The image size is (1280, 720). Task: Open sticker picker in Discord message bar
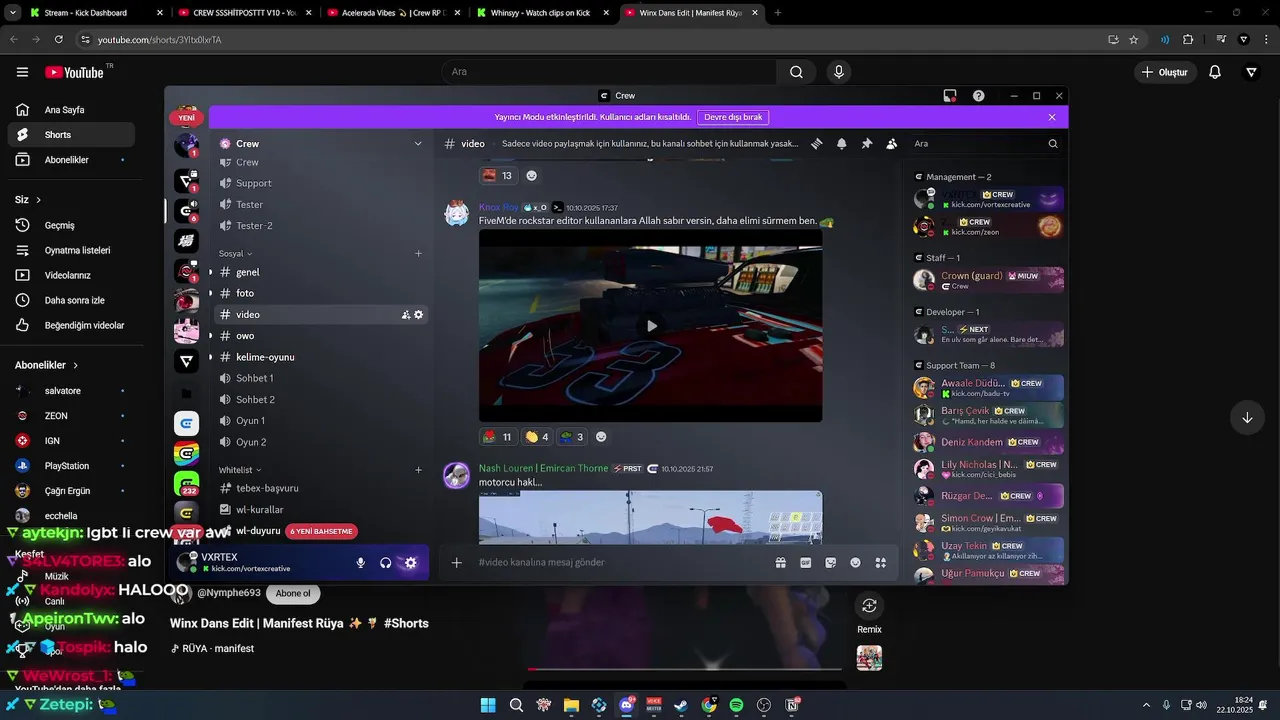831,563
